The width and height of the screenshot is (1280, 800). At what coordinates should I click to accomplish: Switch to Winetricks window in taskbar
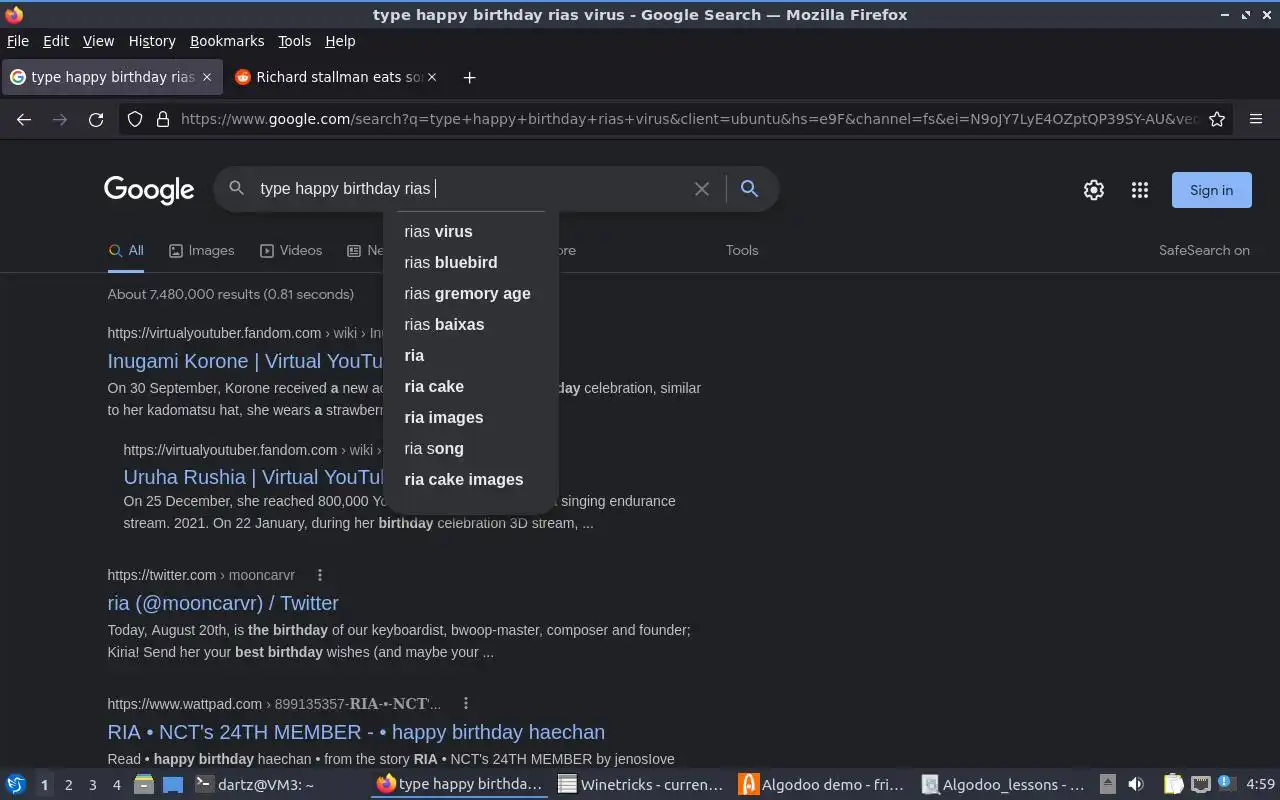tap(640, 785)
